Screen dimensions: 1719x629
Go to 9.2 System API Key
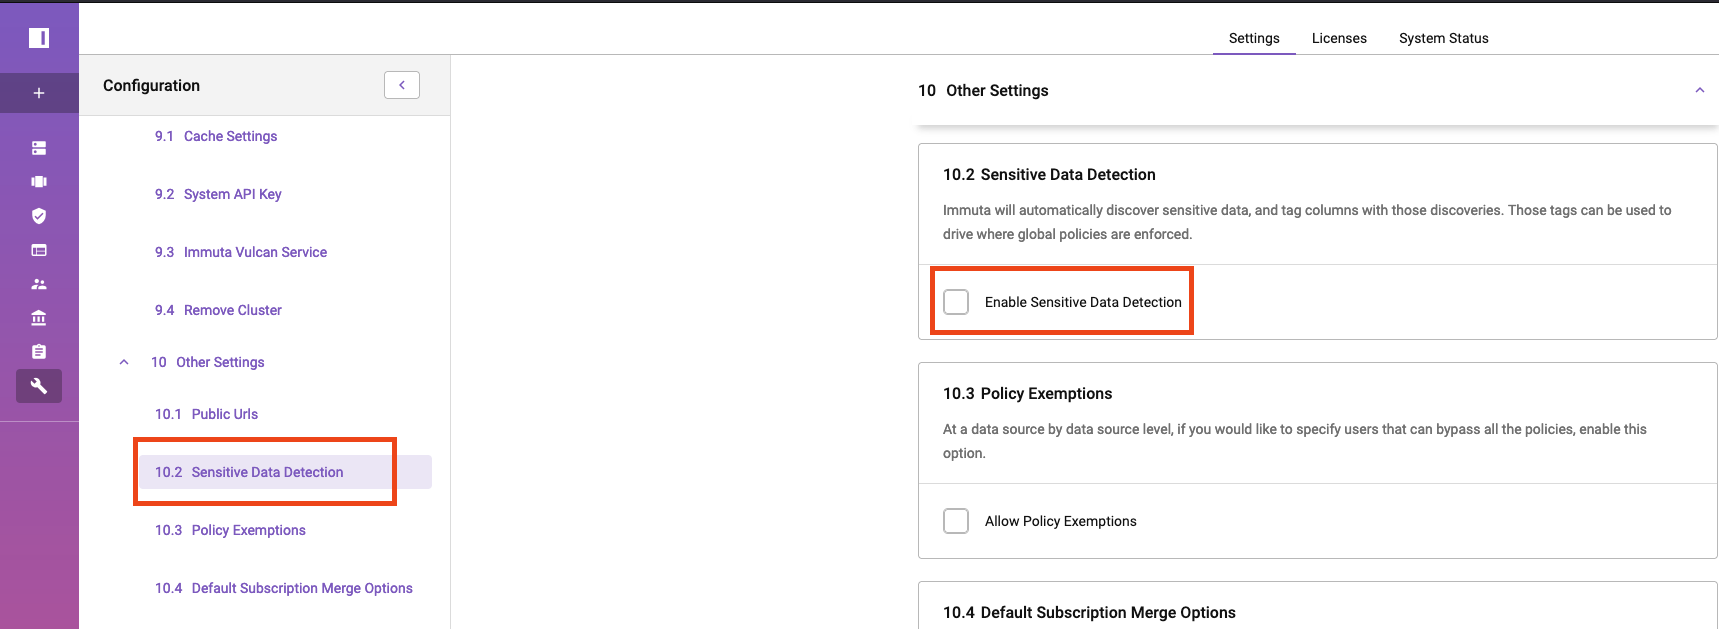pos(218,194)
